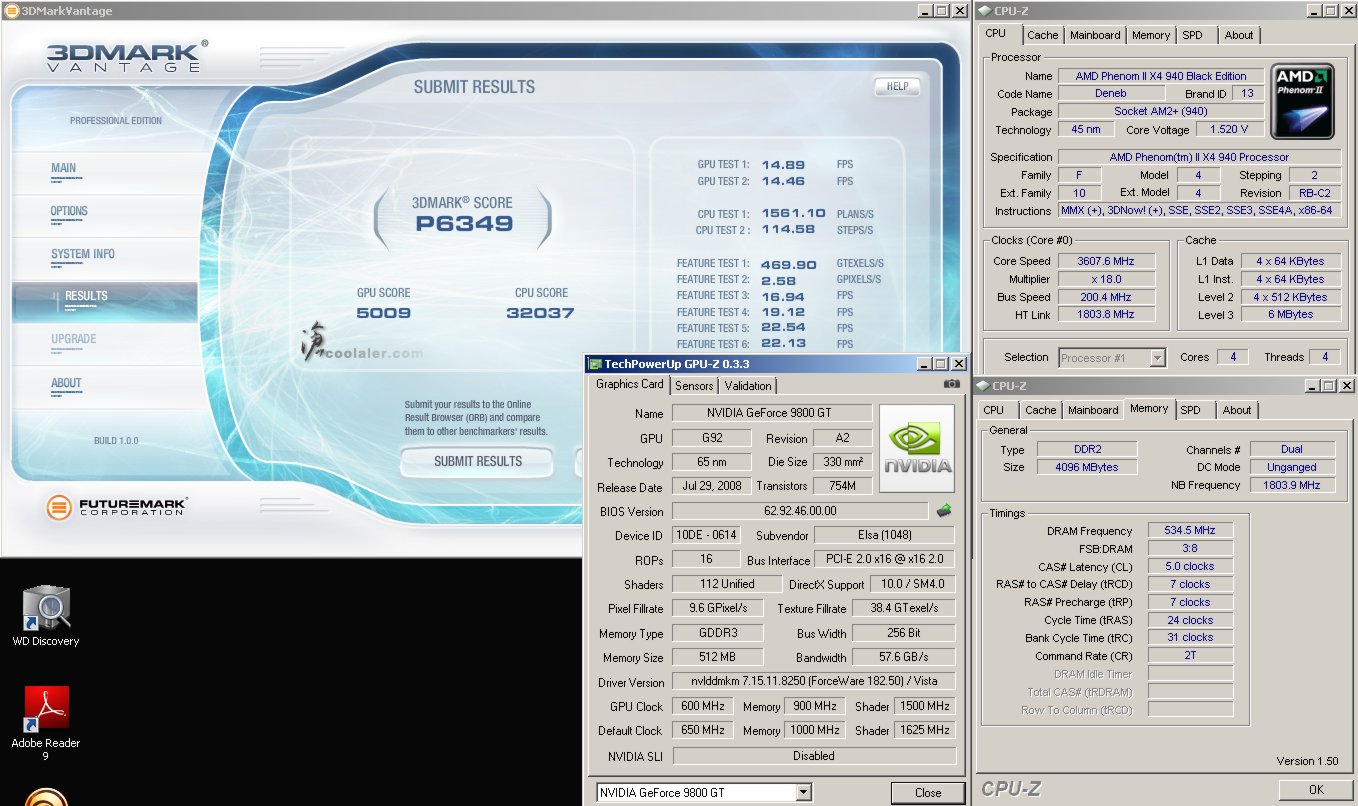Open the Processor #1 selection dropdown

click(x=1158, y=357)
